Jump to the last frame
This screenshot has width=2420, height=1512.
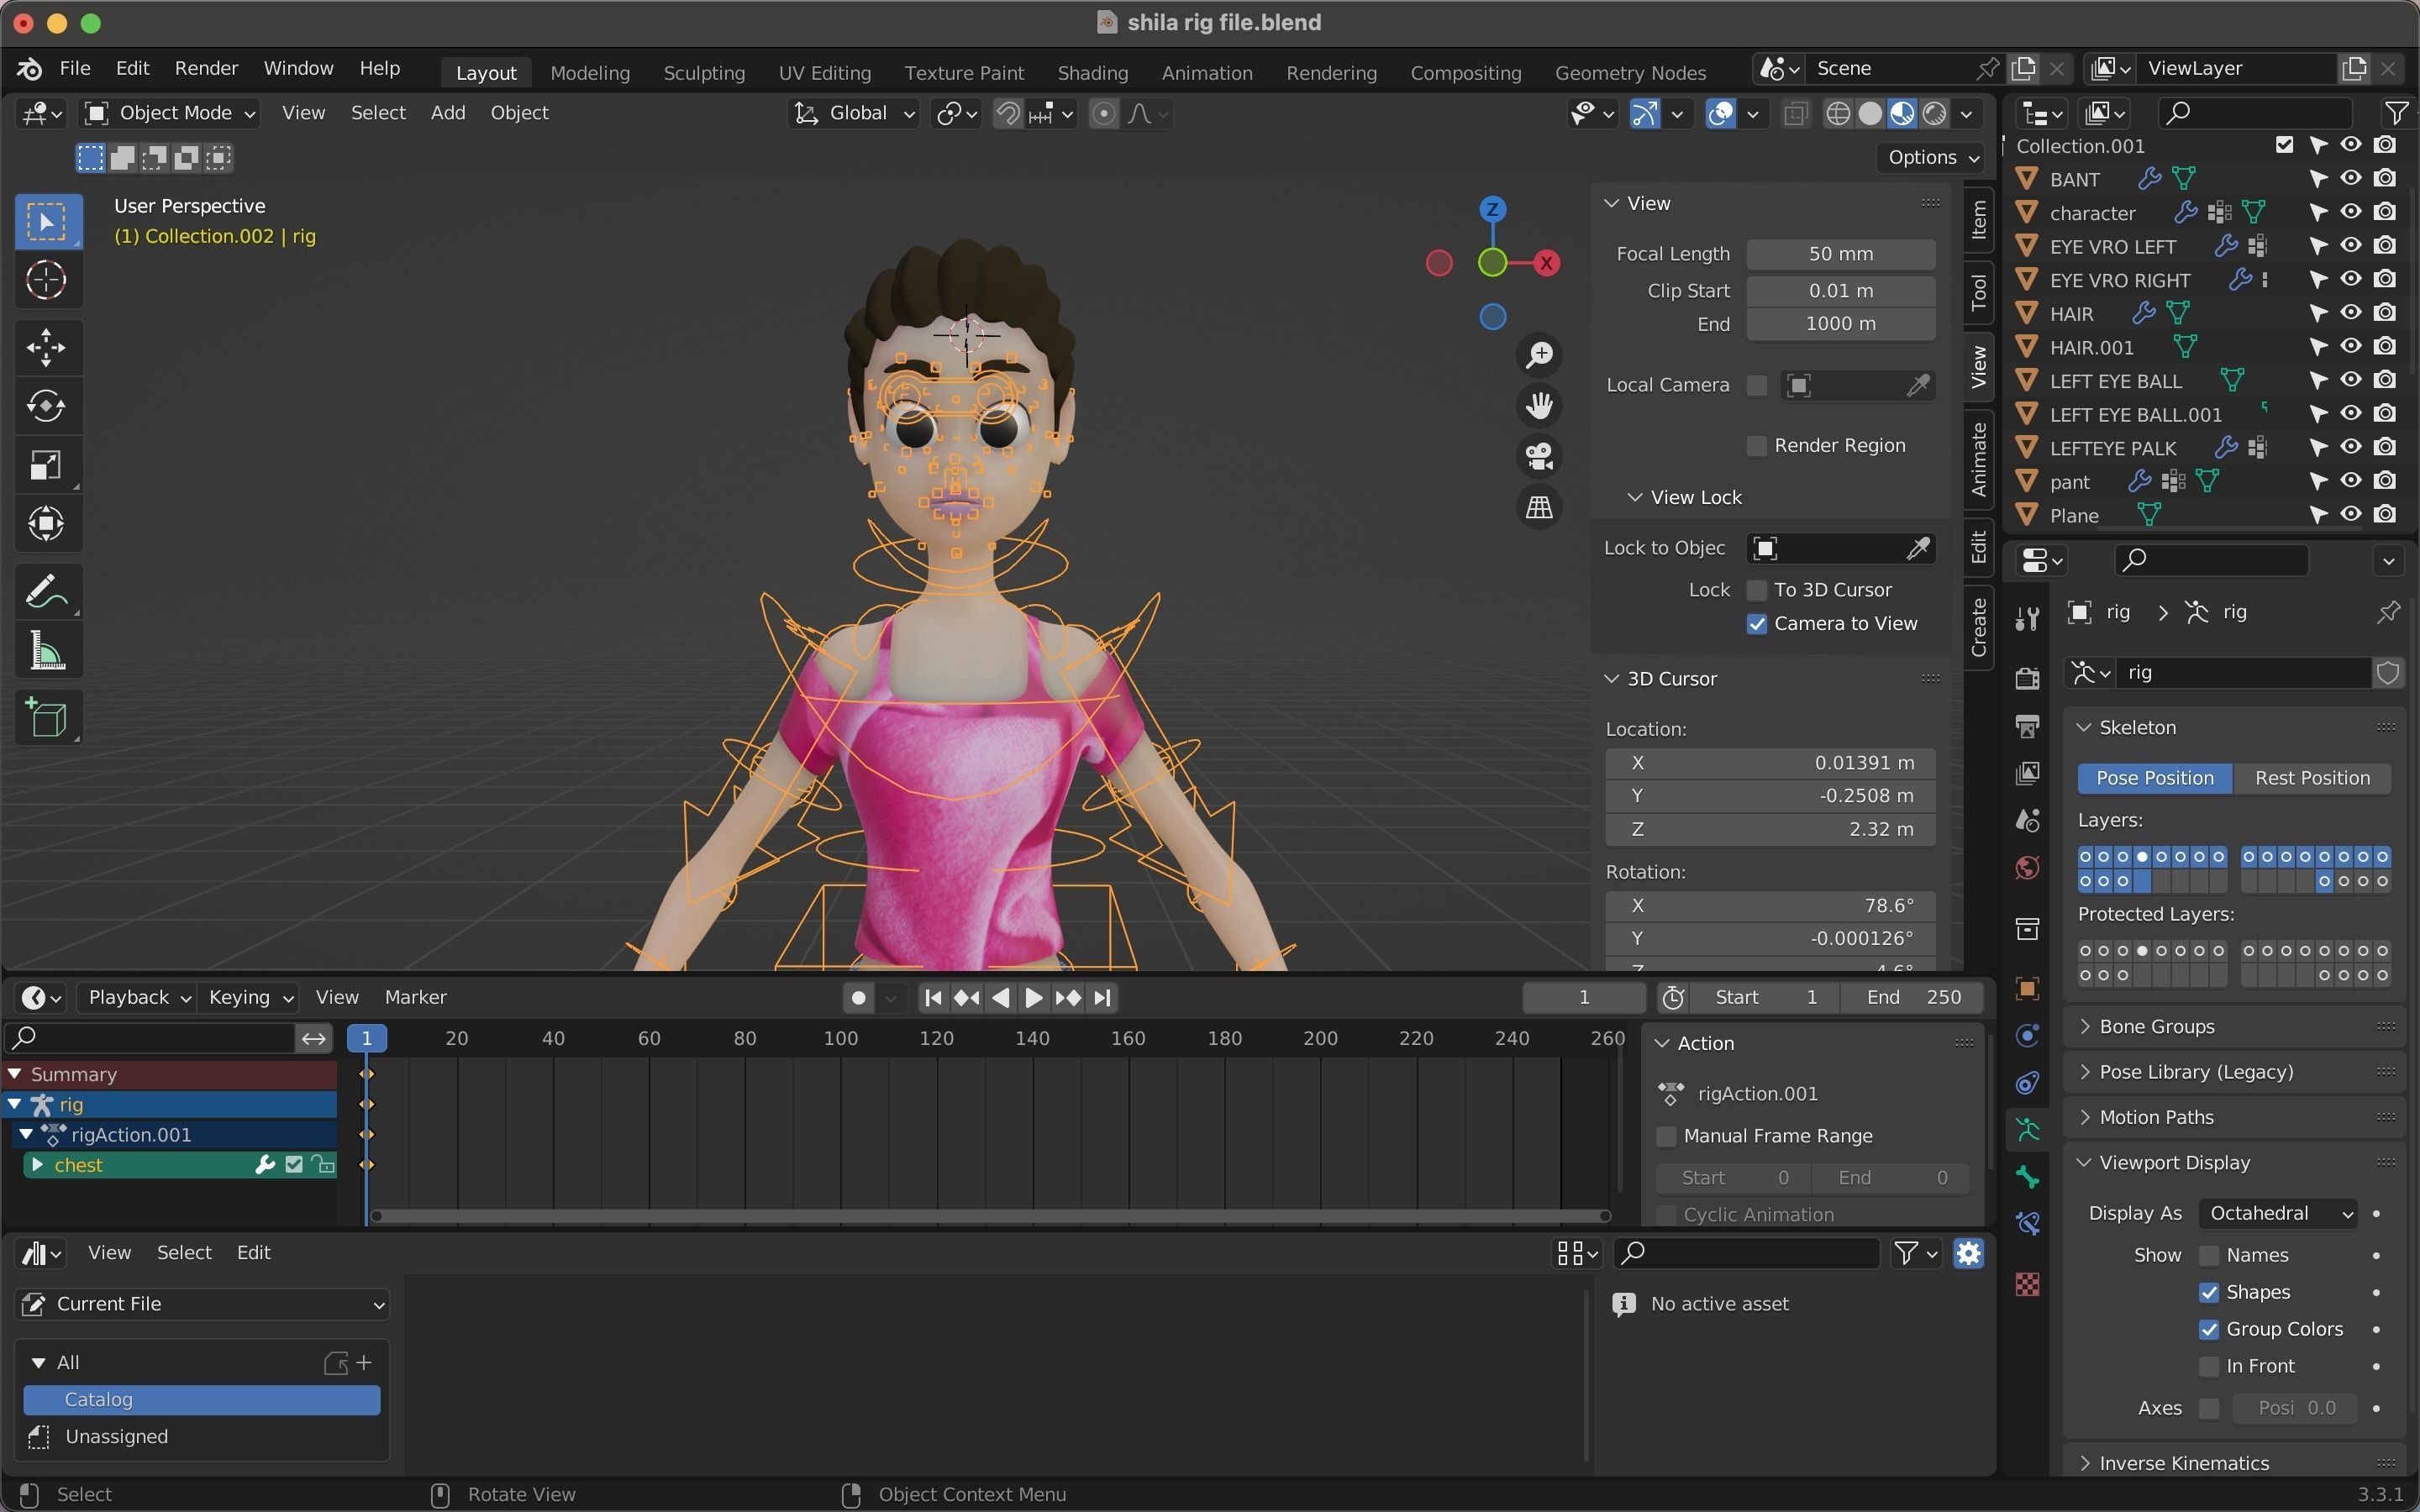tap(1102, 997)
